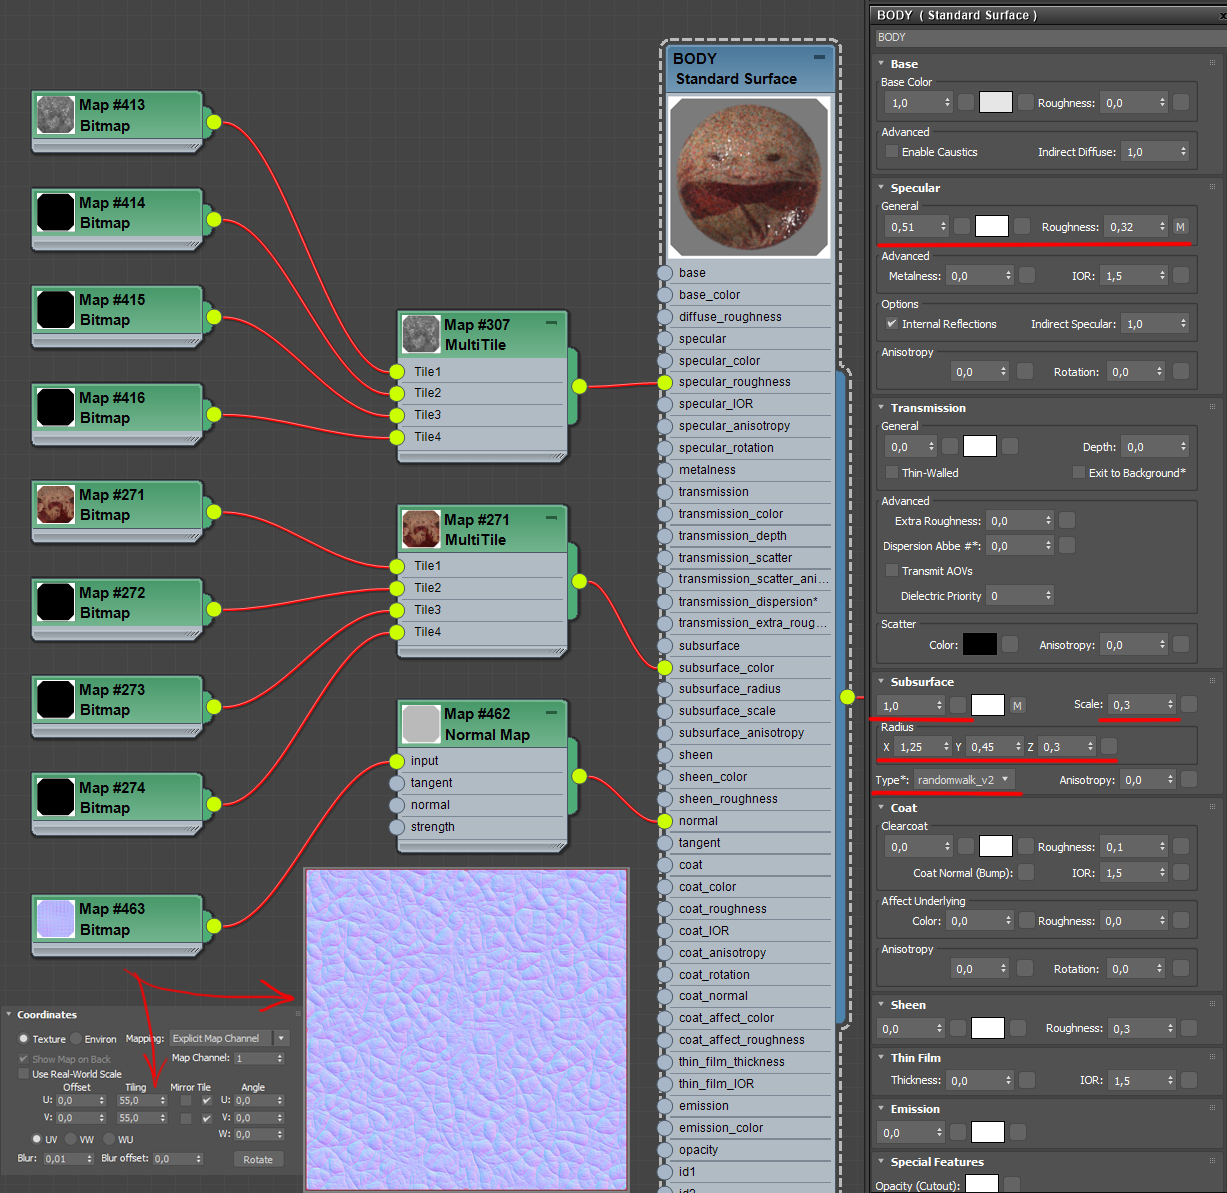This screenshot has height=1193, width=1227.
Task: Collapse the Map #462 Normal Map node
Action: click(x=551, y=710)
